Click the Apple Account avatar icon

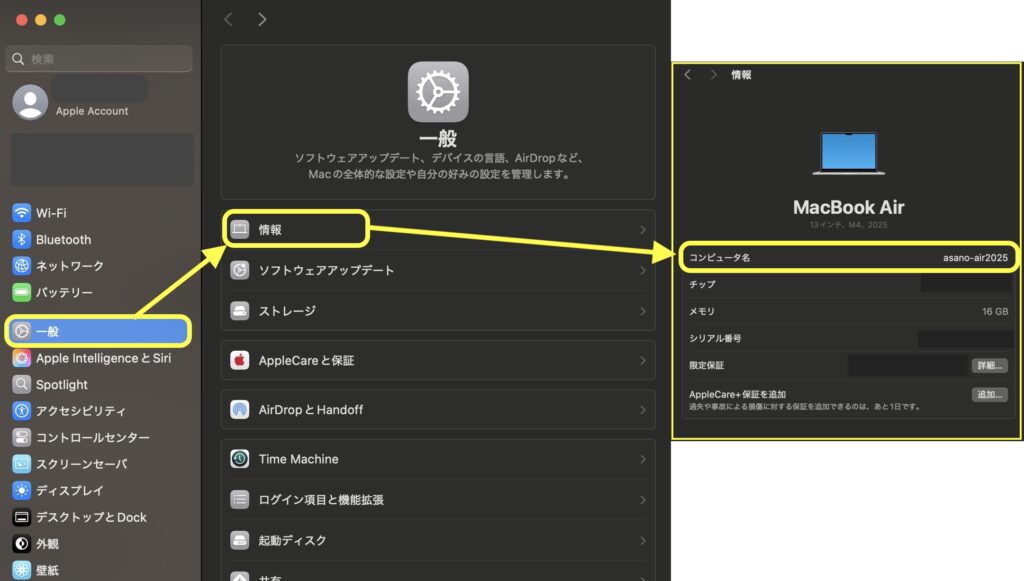(30, 102)
